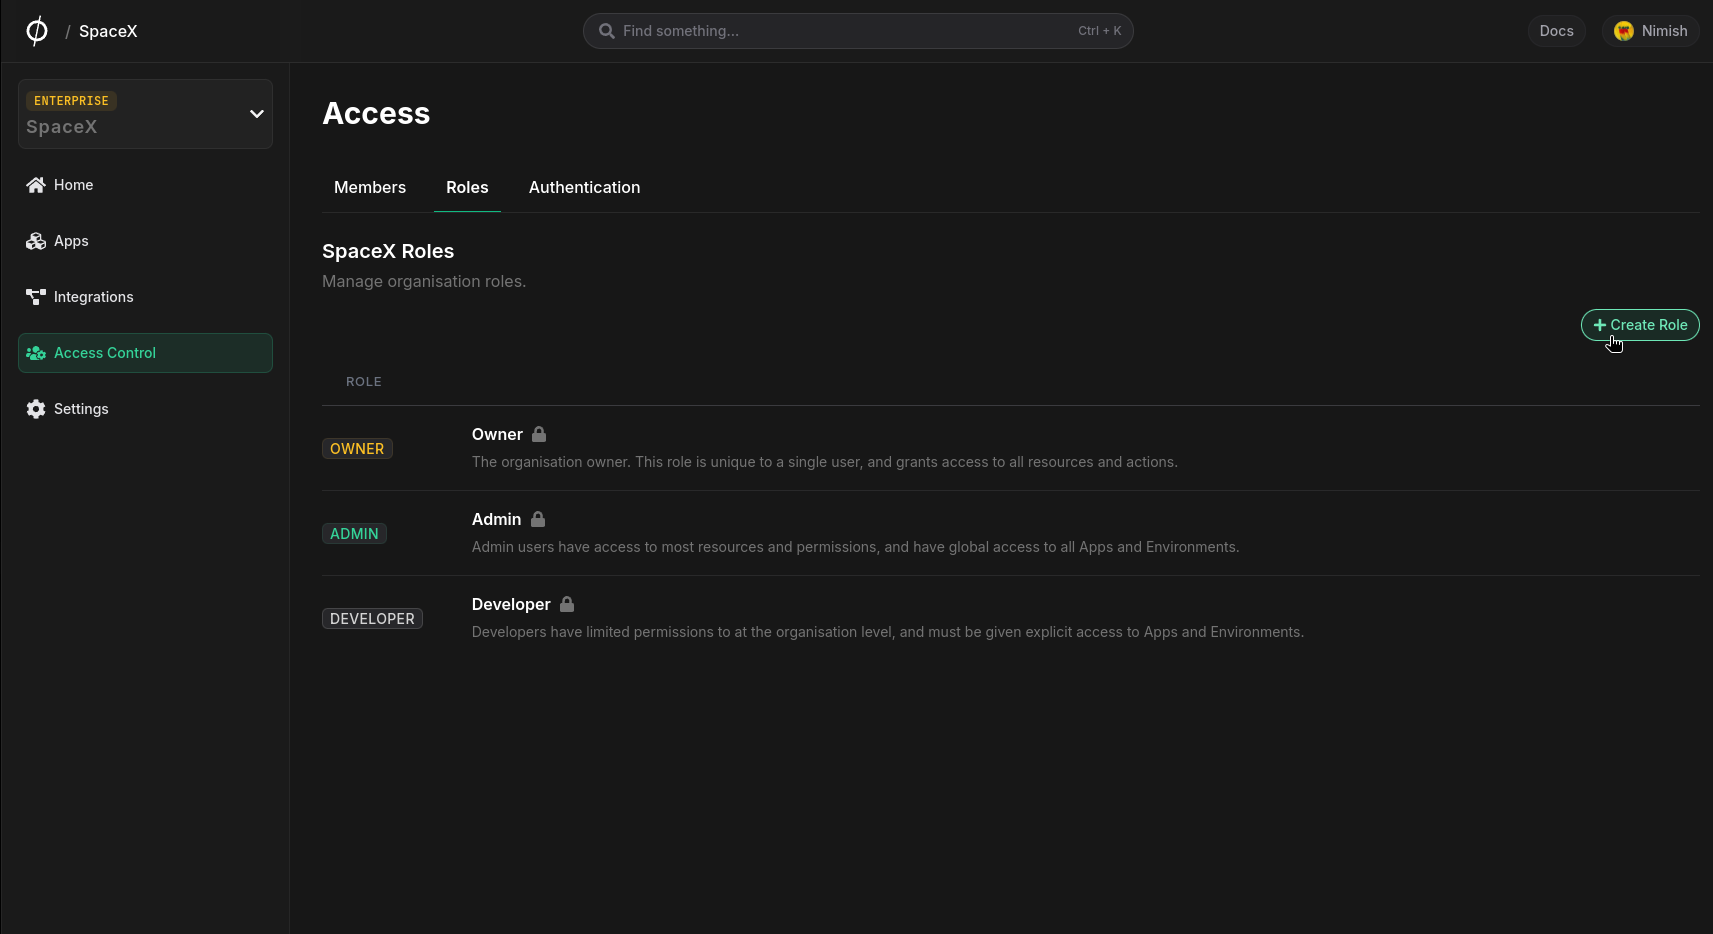This screenshot has width=1713, height=934.
Task: Open Settings from the sidebar
Action: 145,409
